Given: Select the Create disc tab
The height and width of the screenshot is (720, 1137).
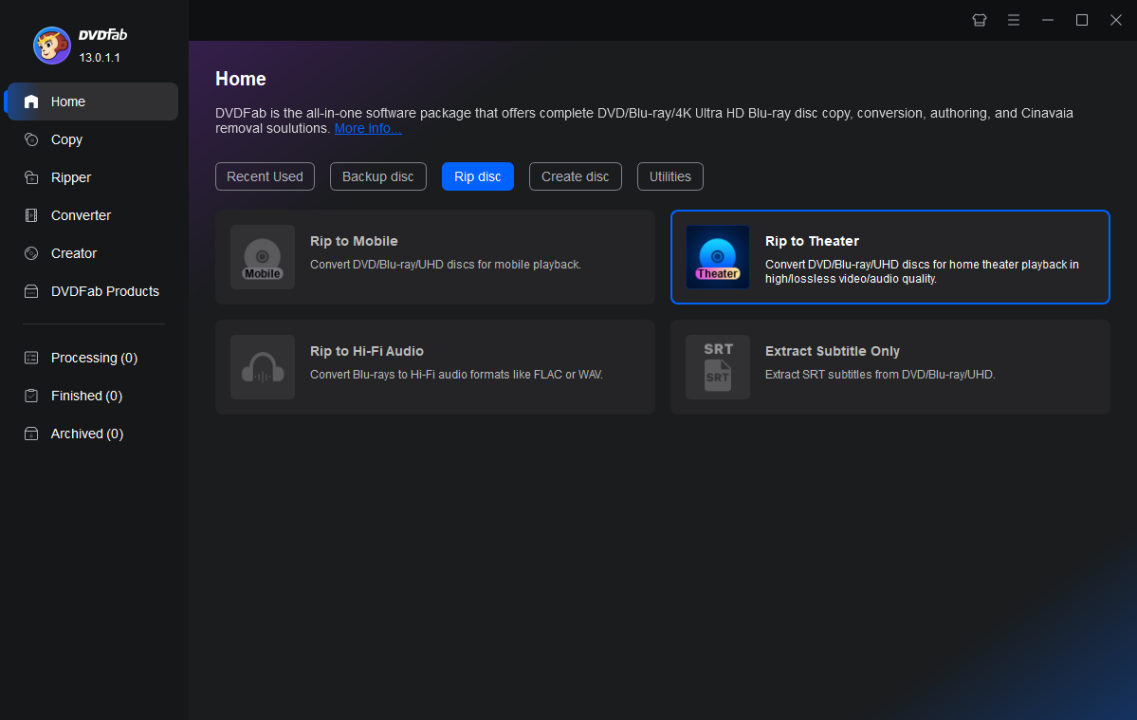Looking at the screenshot, I should [575, 176].
